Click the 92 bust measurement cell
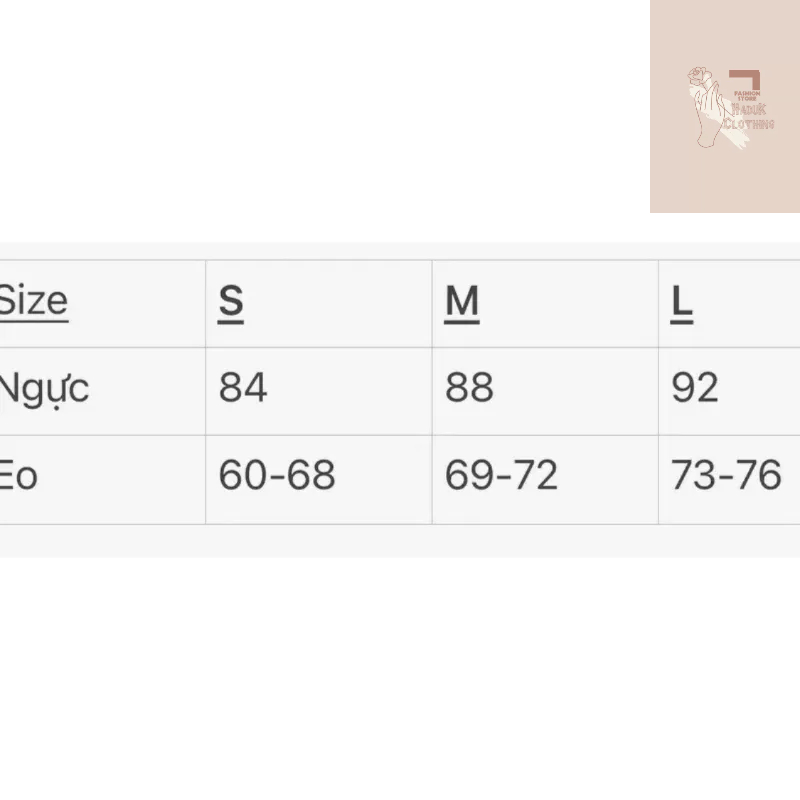 (x=695, y=388)
